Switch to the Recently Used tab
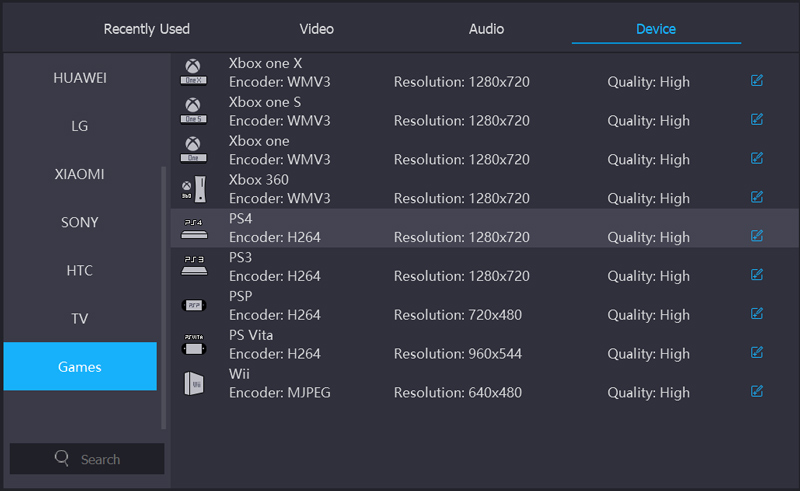800x491 pixels. 147,29
